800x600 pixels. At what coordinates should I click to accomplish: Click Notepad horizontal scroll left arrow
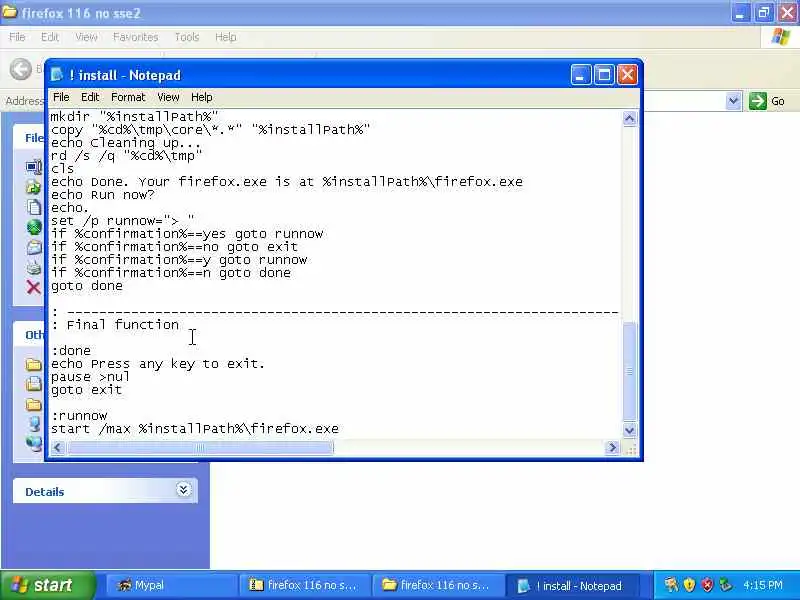(x=58, y=447)
